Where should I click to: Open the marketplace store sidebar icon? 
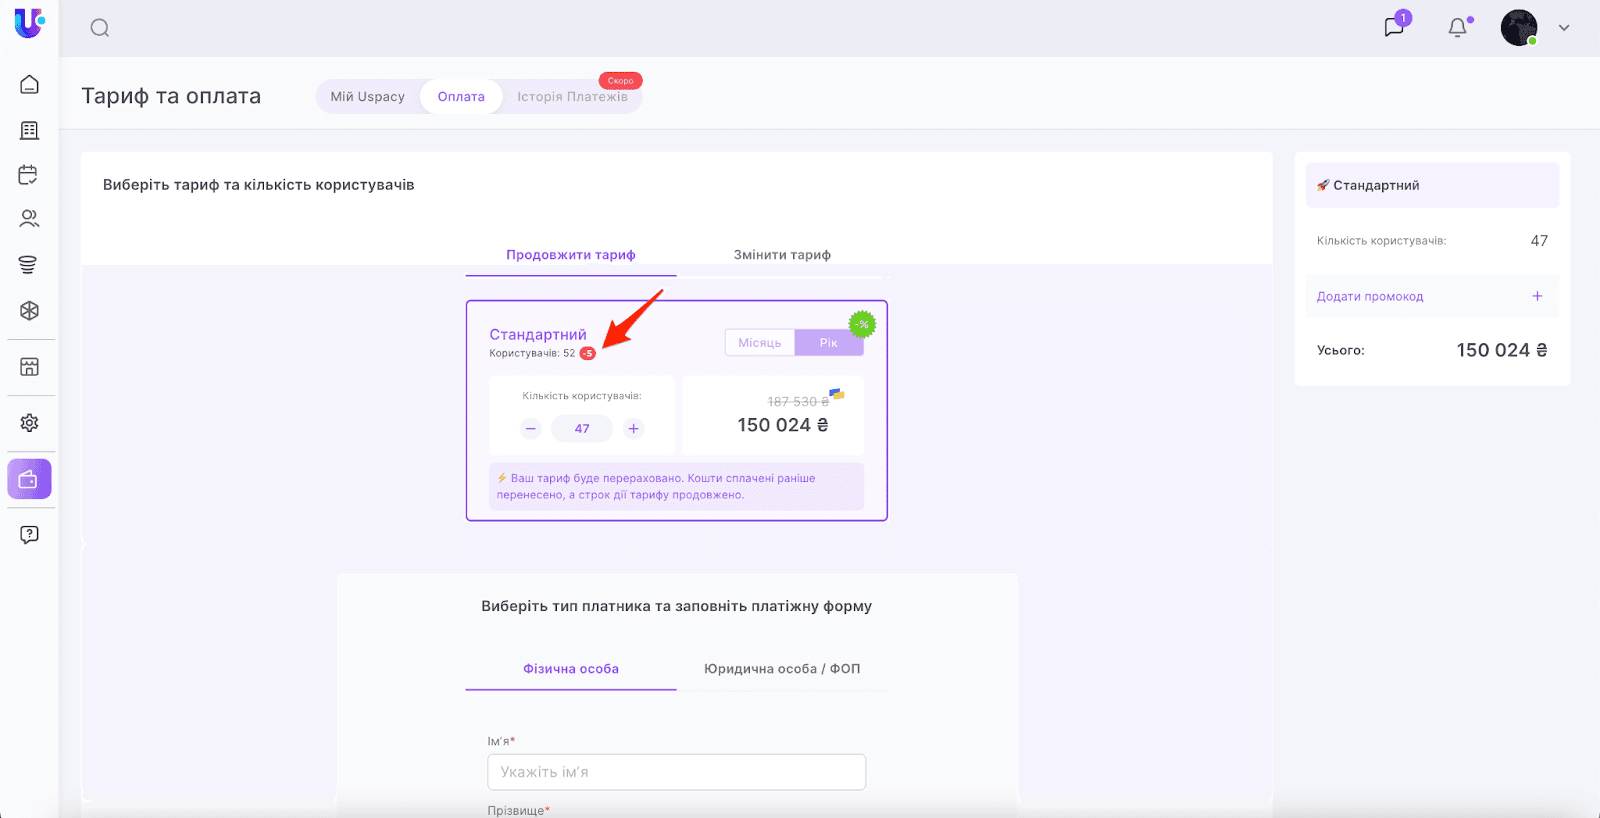click(29, 367)
